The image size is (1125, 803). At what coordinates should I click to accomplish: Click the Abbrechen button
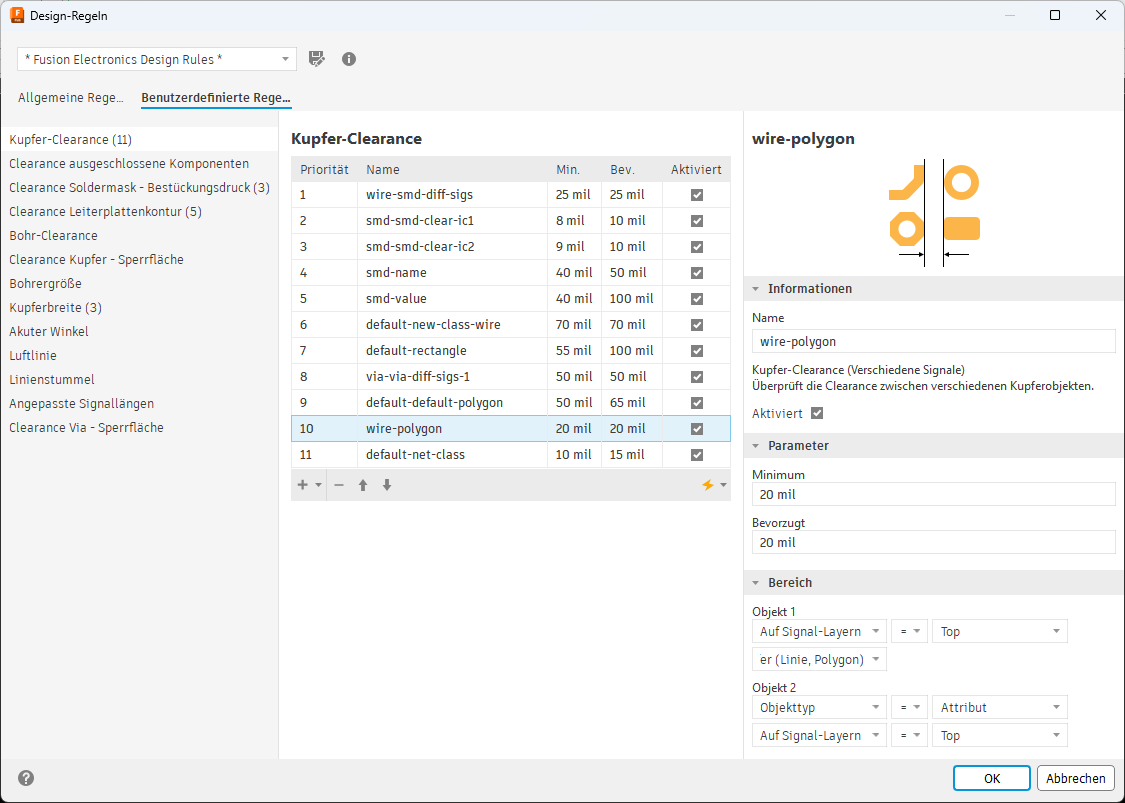1075,778
